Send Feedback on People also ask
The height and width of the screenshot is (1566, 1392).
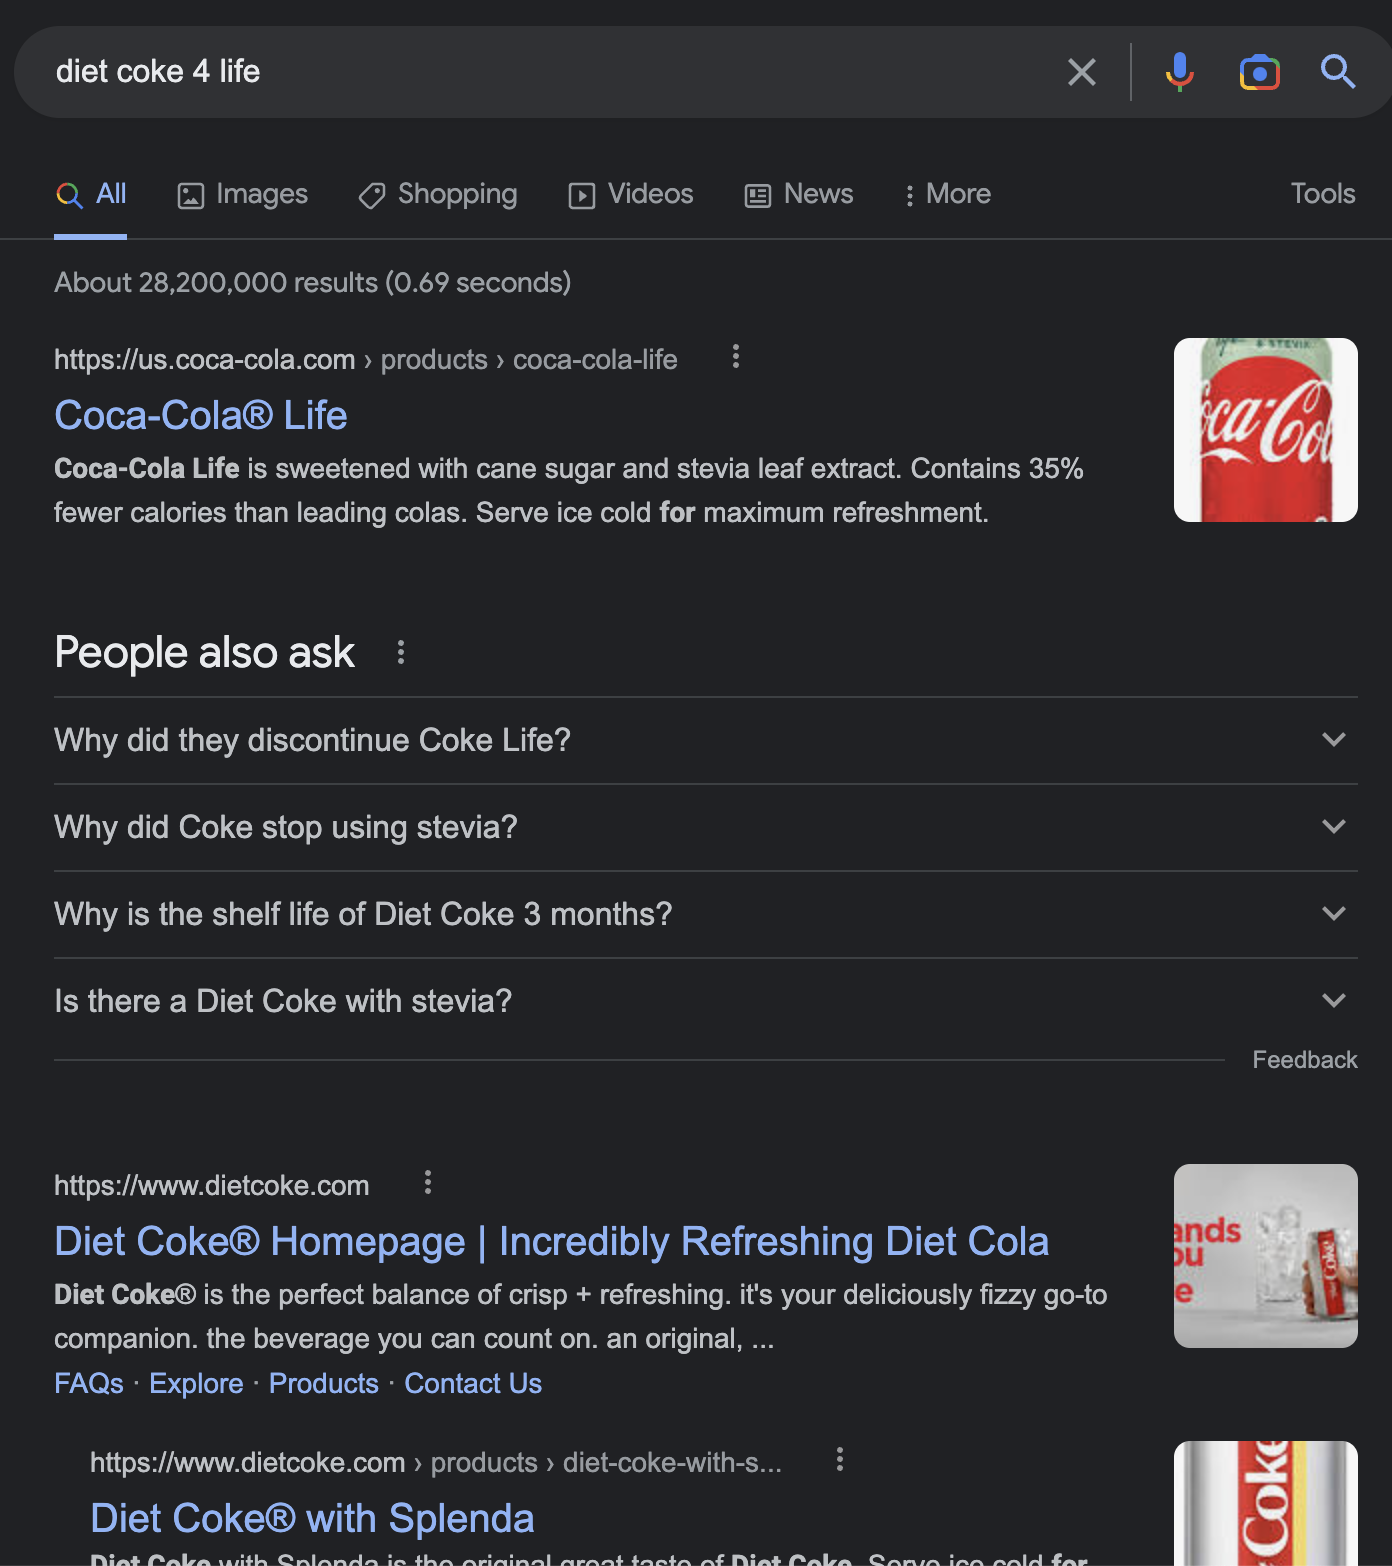[1305, 1060]
